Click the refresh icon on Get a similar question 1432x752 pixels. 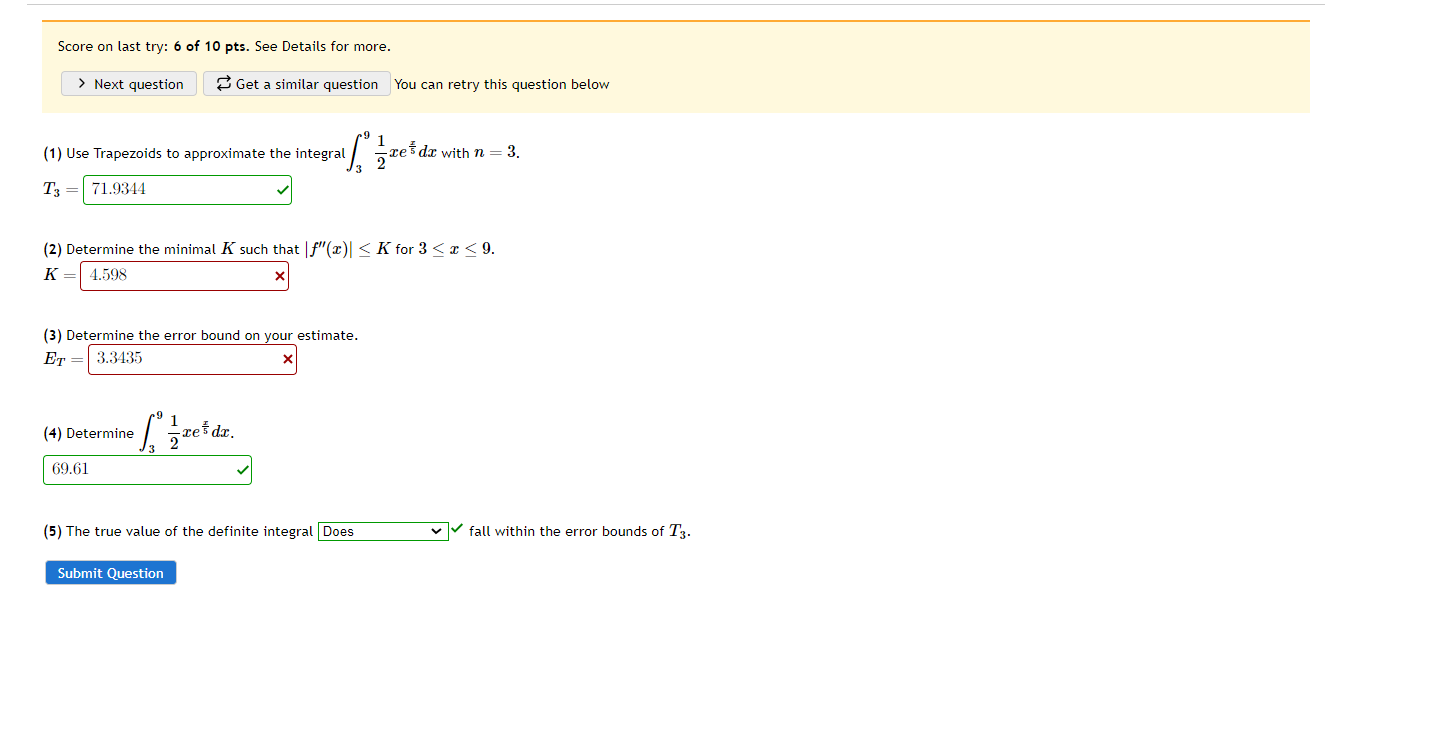tap(222, 83)
